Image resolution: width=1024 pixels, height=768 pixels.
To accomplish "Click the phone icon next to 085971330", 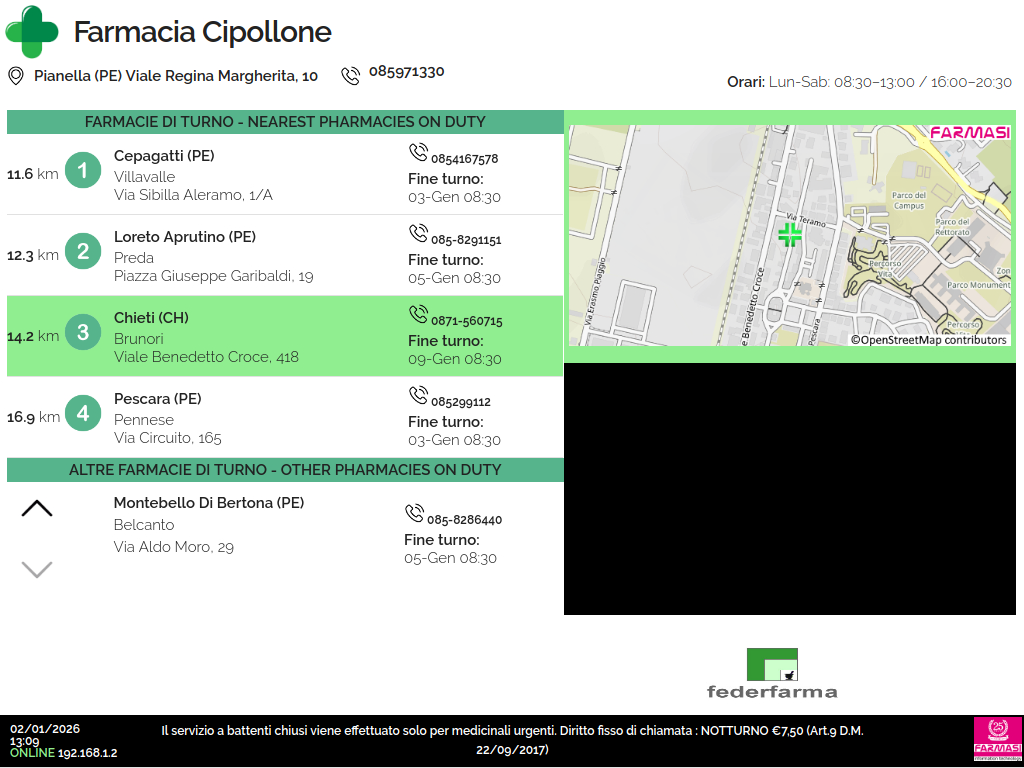I will click(350, 76).
